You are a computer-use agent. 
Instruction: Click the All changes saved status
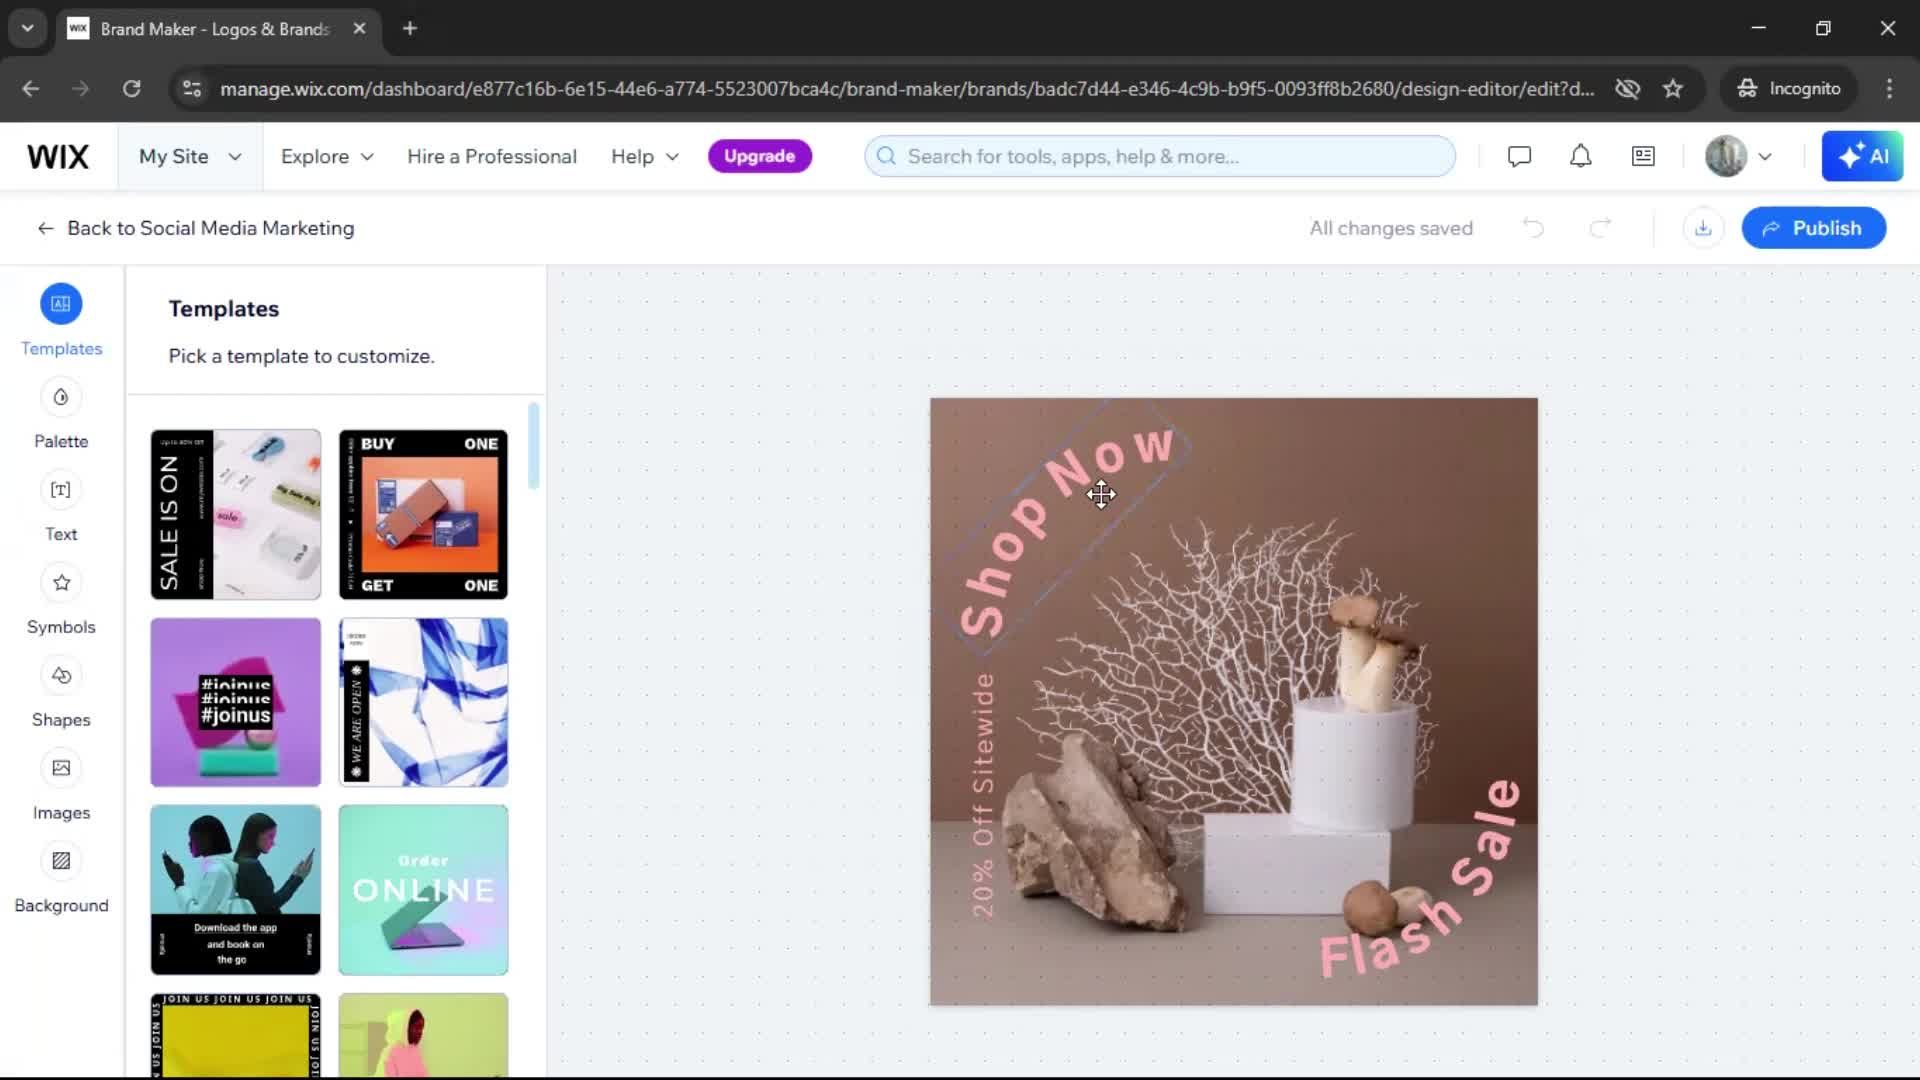1391,228
